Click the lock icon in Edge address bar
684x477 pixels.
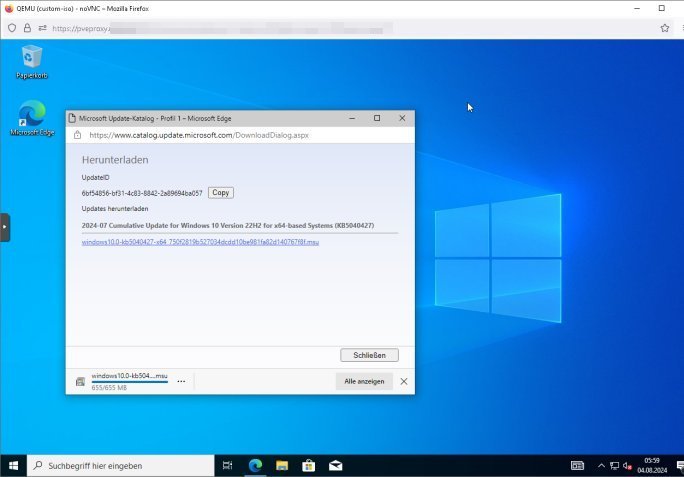coord(78,135)
